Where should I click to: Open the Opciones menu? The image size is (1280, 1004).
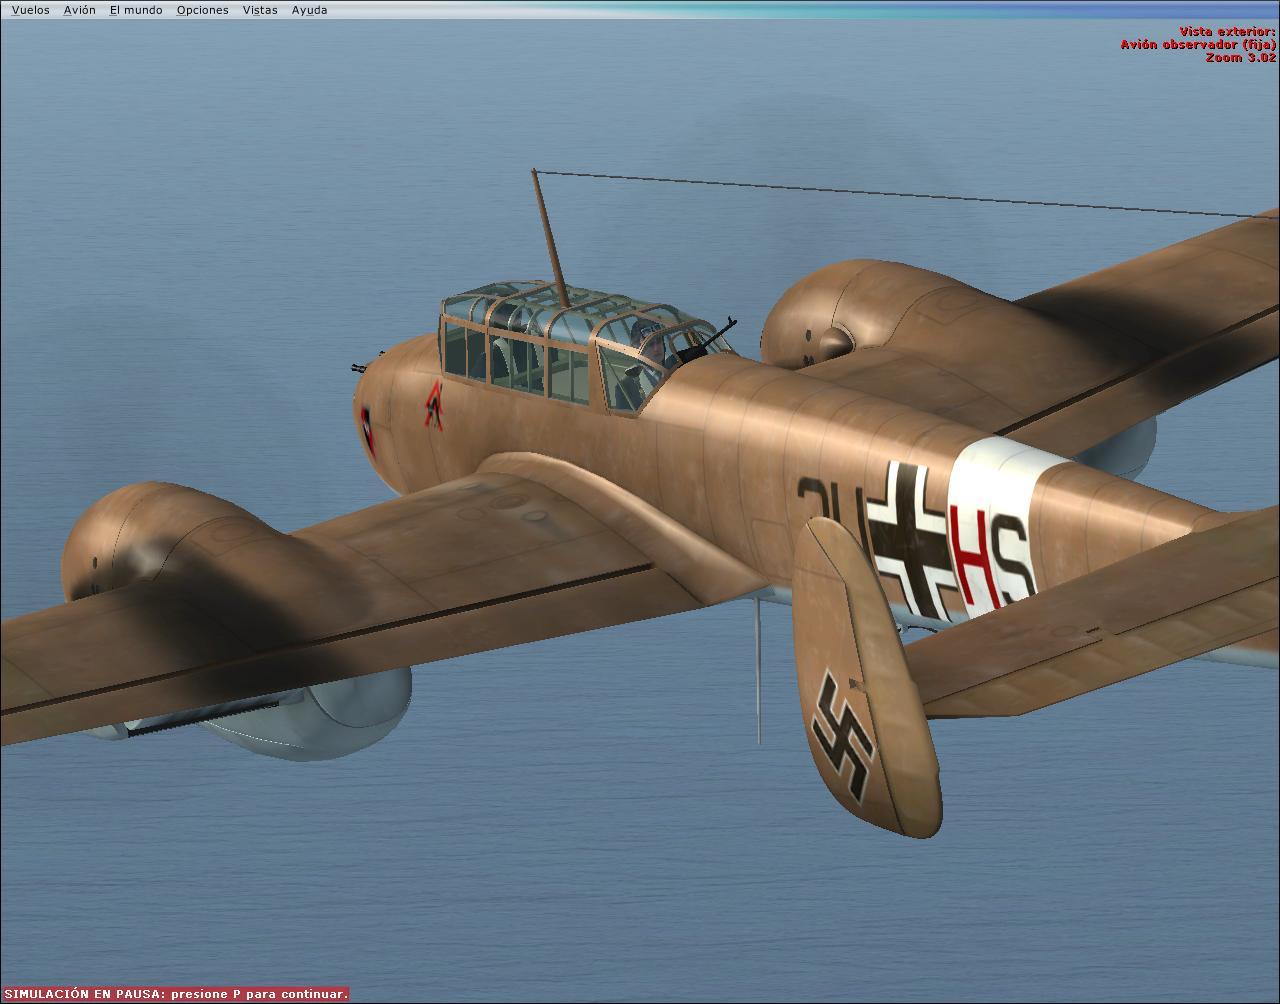coord(202,10)
